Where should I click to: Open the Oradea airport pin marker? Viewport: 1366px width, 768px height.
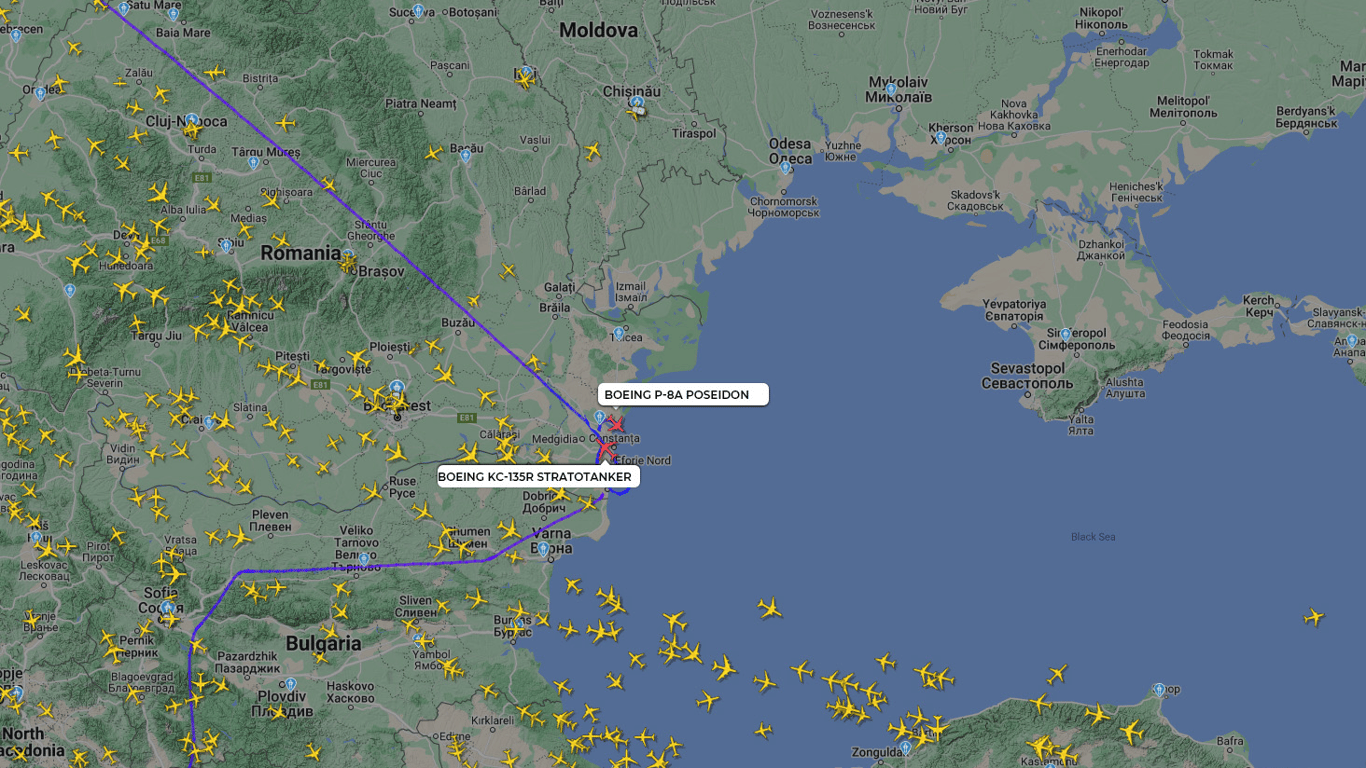(40, 93)
